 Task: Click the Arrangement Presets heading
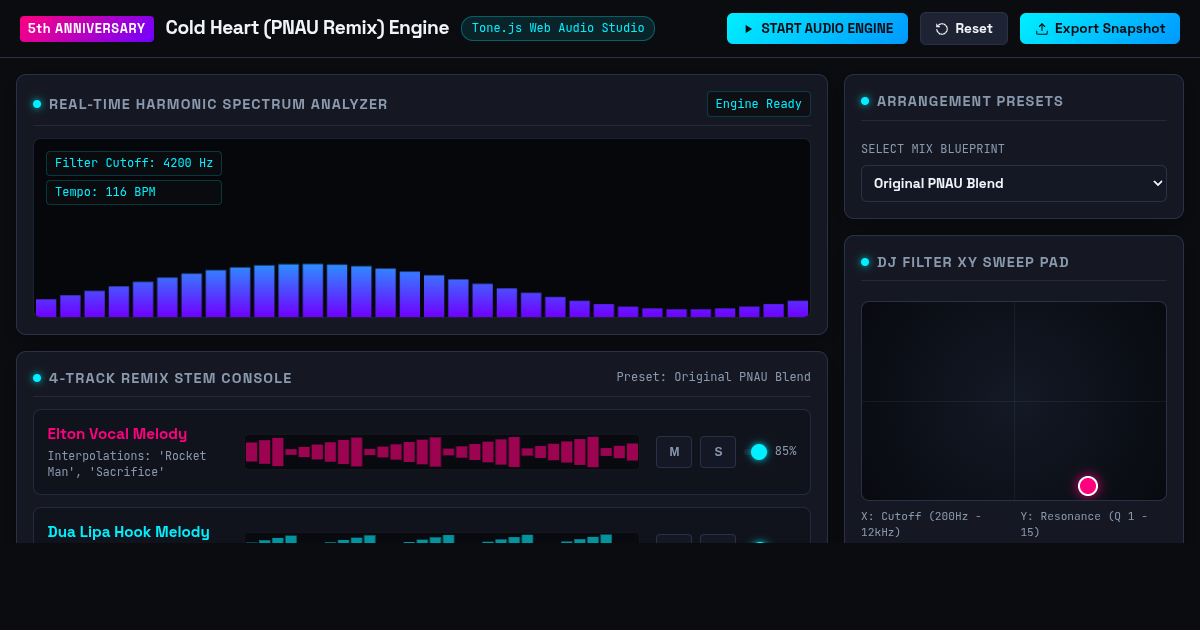[970, 101]
